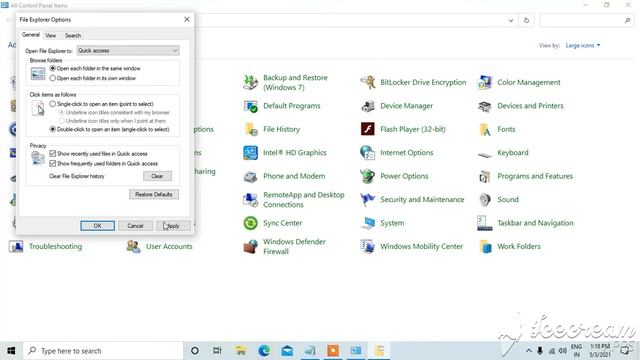
Task: Click the Cancel button
Action: click(x=135, y=226)
